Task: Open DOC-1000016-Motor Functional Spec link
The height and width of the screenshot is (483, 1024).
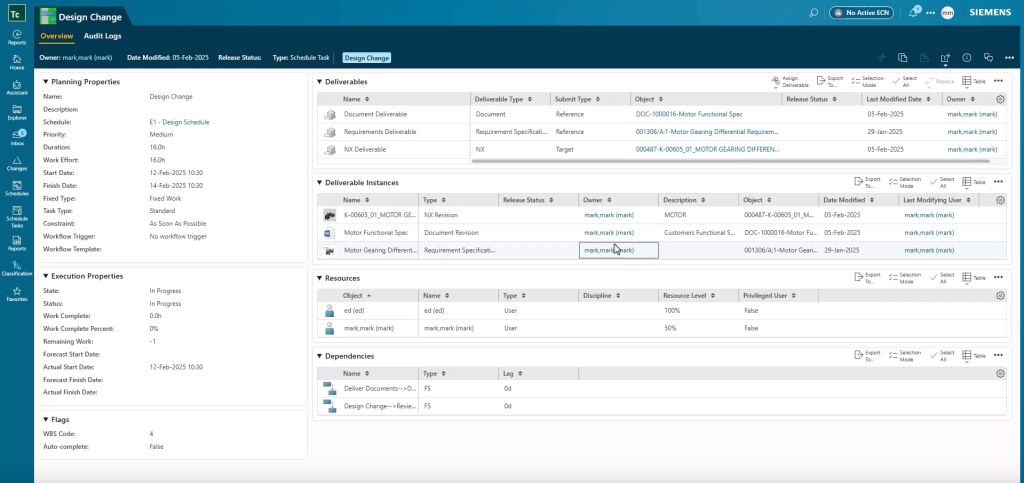Action: click(x=689, y=114)
